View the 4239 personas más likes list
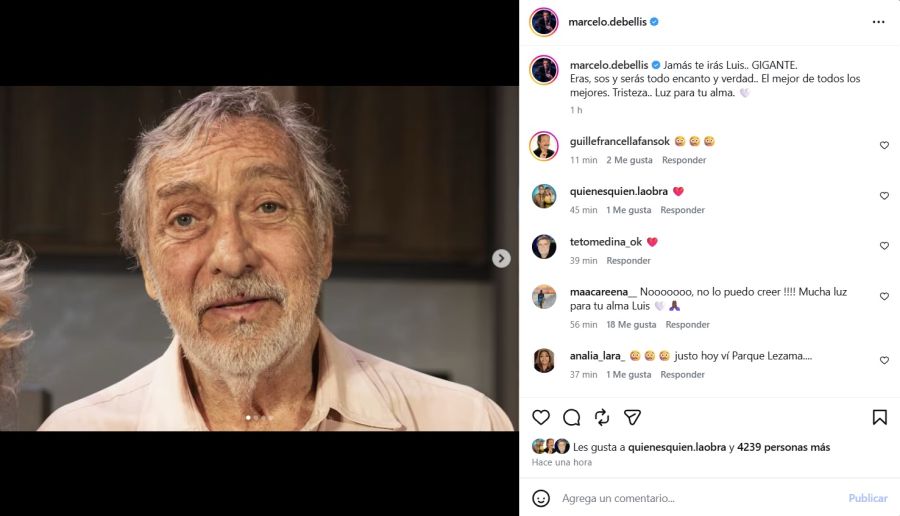 click(783, 447)
